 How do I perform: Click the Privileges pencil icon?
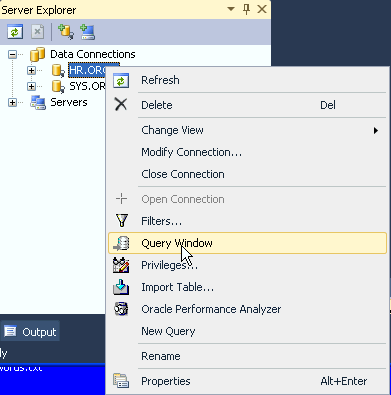(121, 265)
